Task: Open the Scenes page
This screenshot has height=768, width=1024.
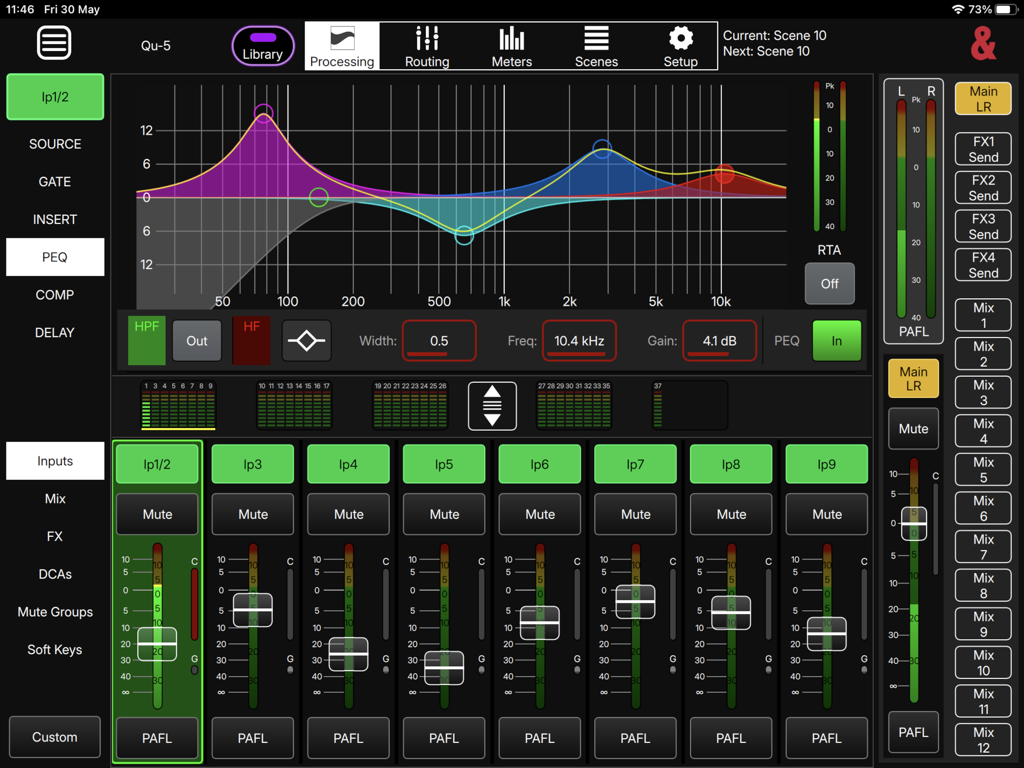Action: click(x=596, y=45)
